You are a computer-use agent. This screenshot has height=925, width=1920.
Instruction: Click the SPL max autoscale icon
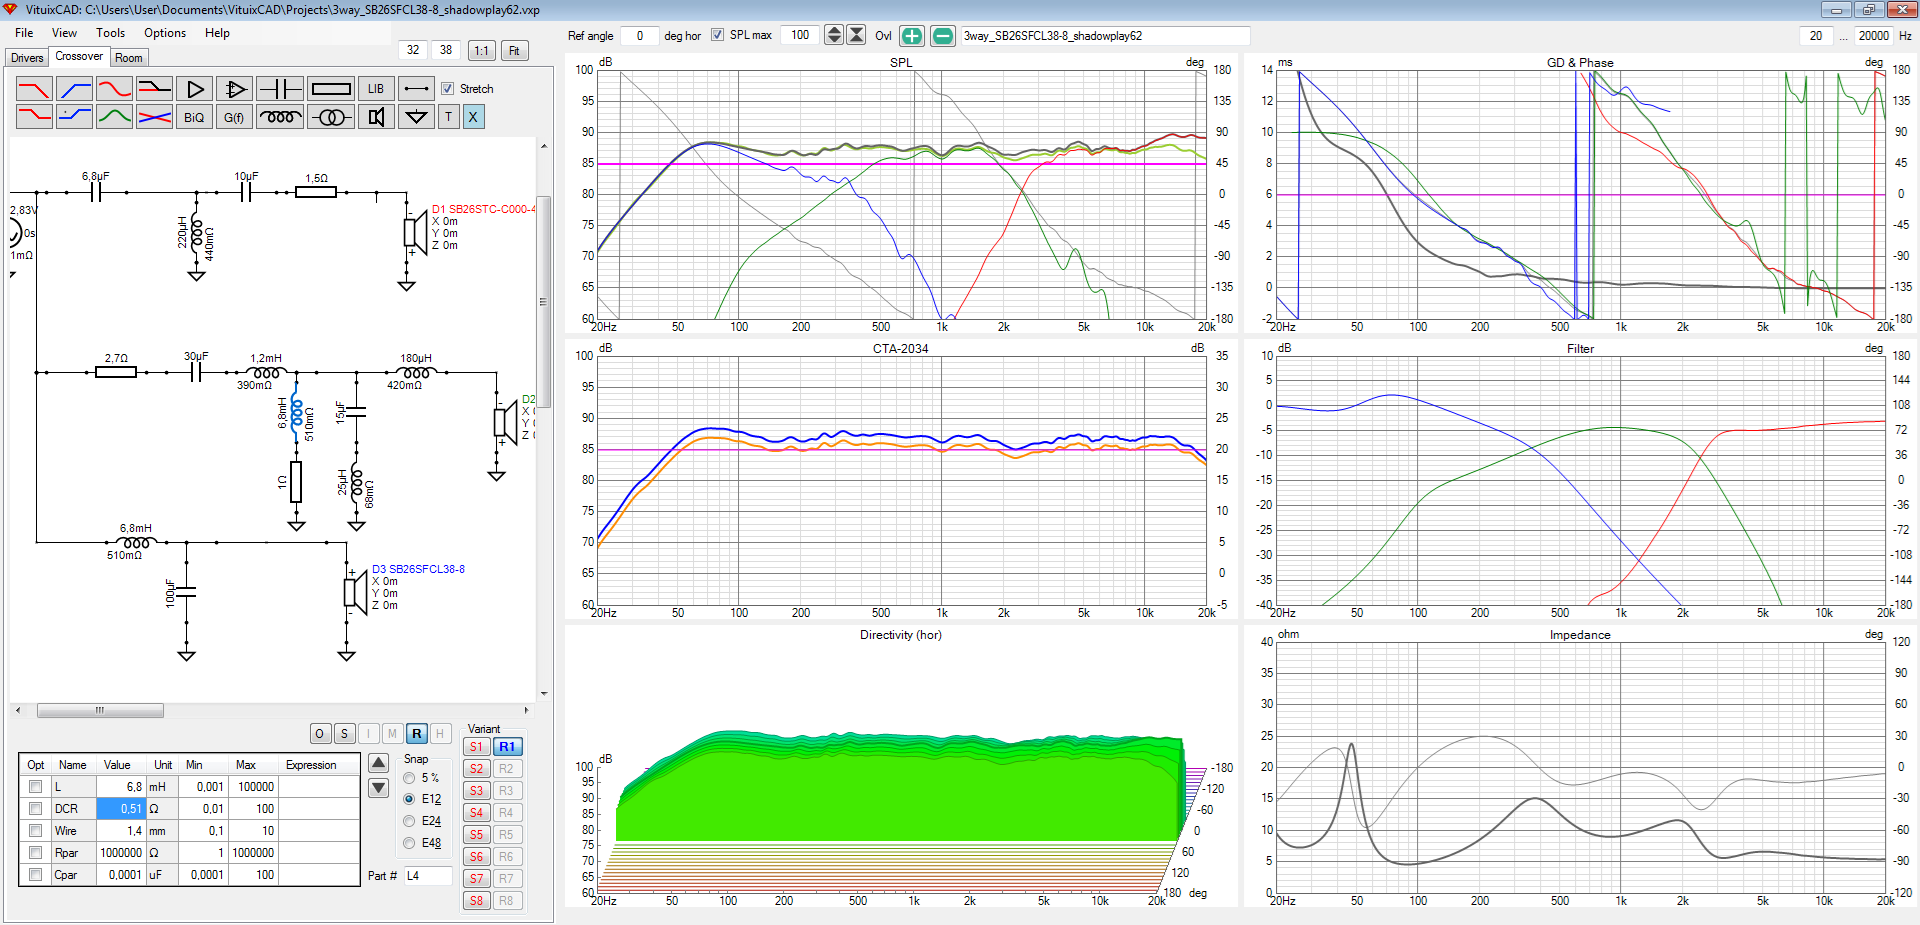tap(857, 35)
